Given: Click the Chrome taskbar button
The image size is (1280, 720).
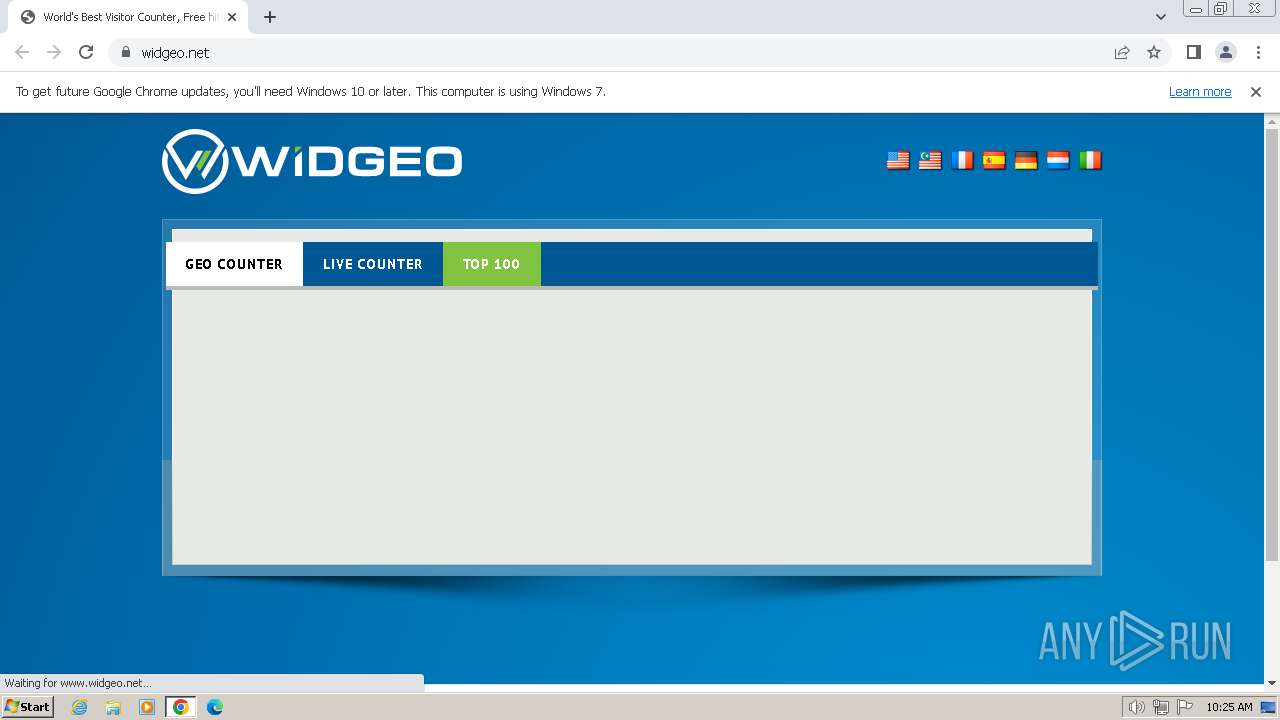Looking at the screenshot, I should pos(181,707).
